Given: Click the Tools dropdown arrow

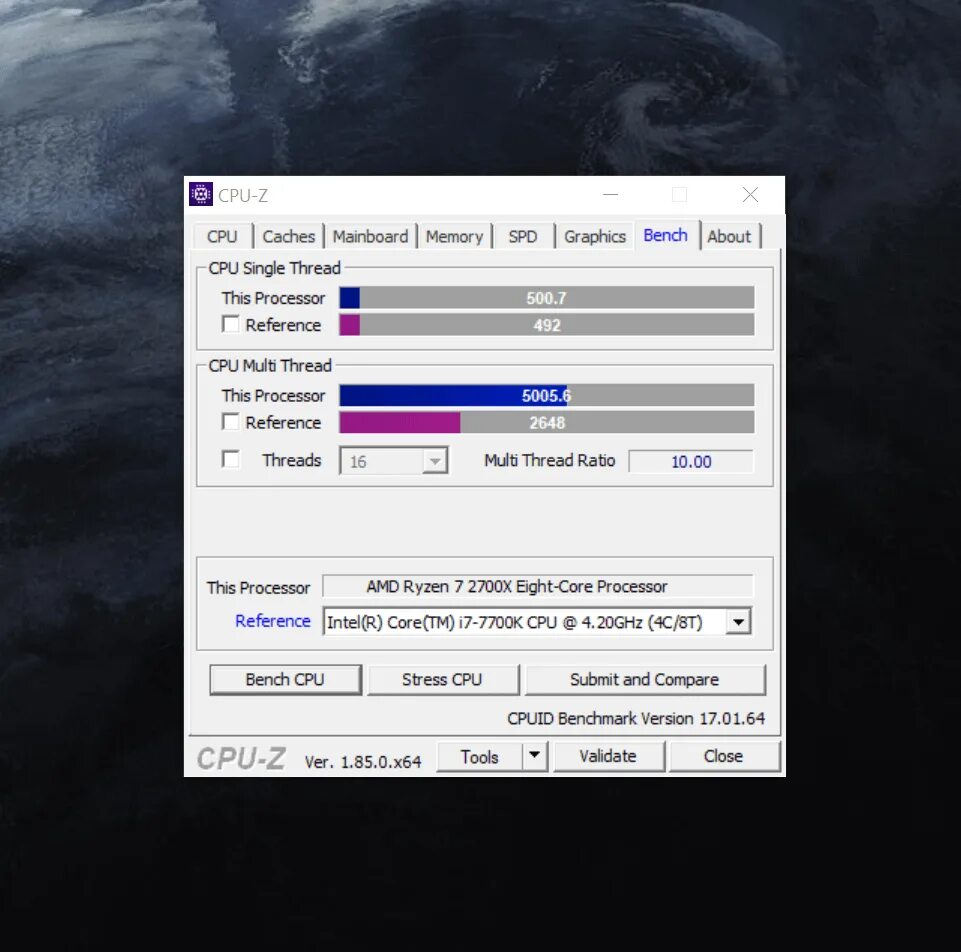Looking at the screenshot, I should (x=534, y=756).
